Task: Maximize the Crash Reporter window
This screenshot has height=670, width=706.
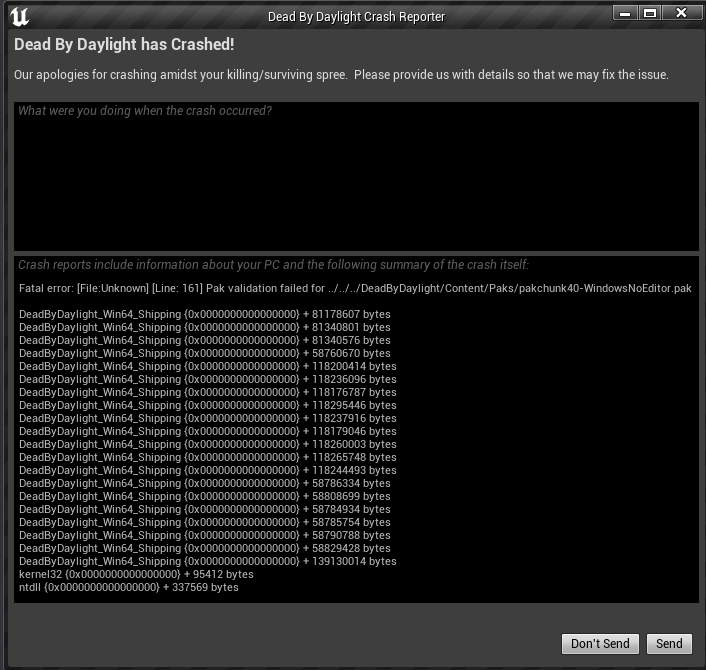Action: pyautogui.click(x=649, y=13)
